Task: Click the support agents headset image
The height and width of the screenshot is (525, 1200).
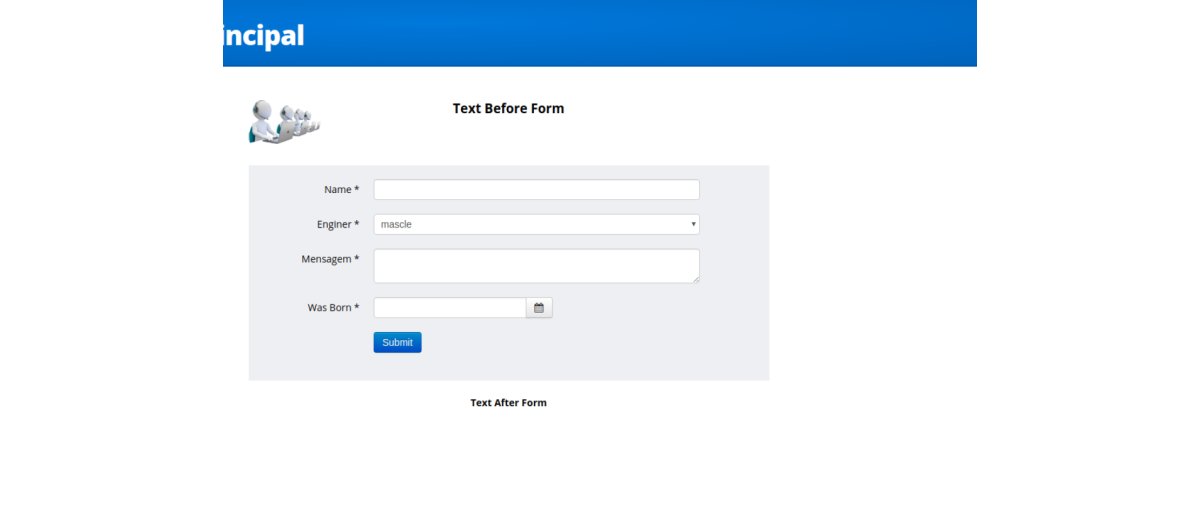Action: tap(284, 122)
